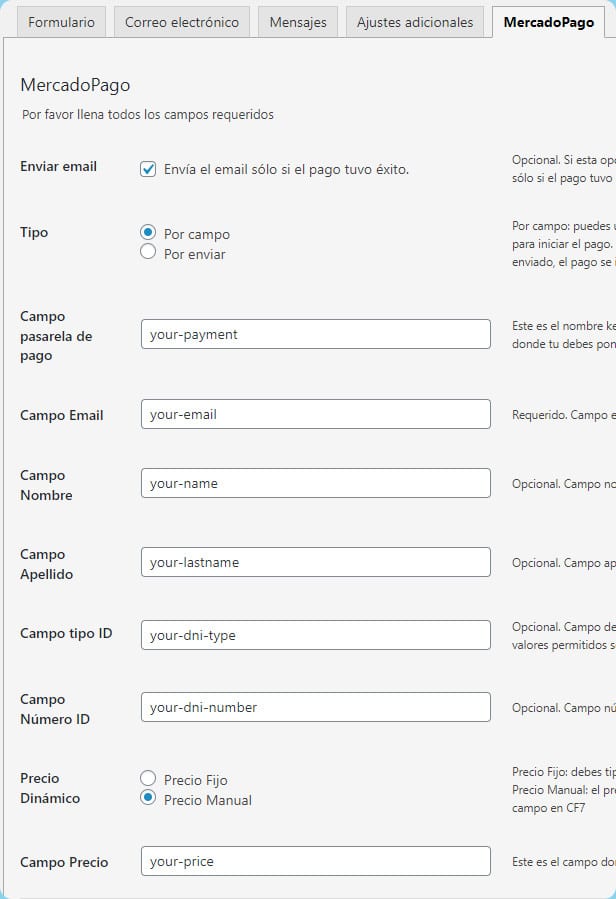Uncheck the Enviar email checkbox
Viewport: 616px width, 899px height.
(148, 169)
